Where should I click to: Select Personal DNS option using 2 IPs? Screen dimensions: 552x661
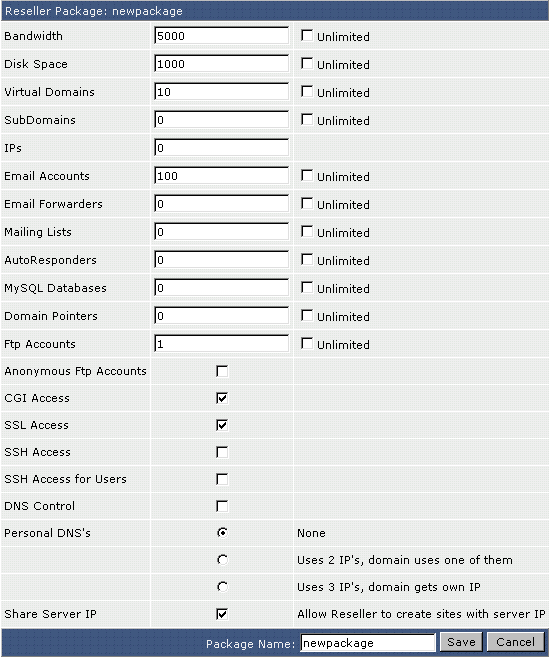click(222, 560)
